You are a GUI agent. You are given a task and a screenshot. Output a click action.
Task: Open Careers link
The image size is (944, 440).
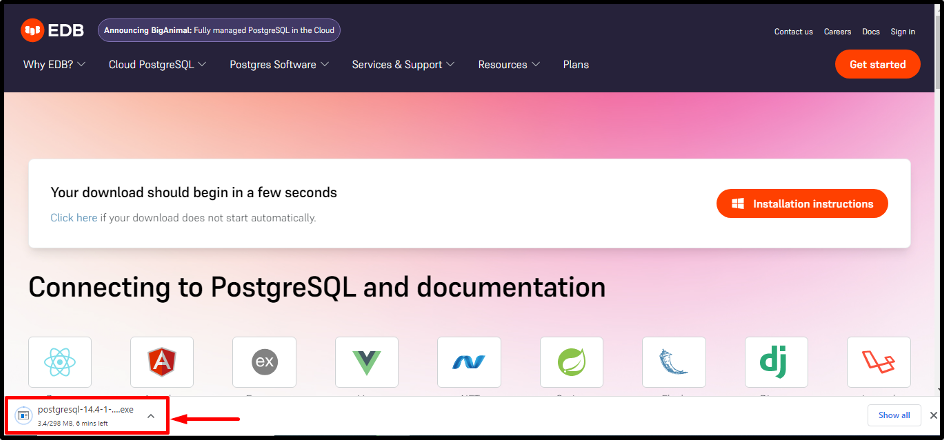[837, 32]
